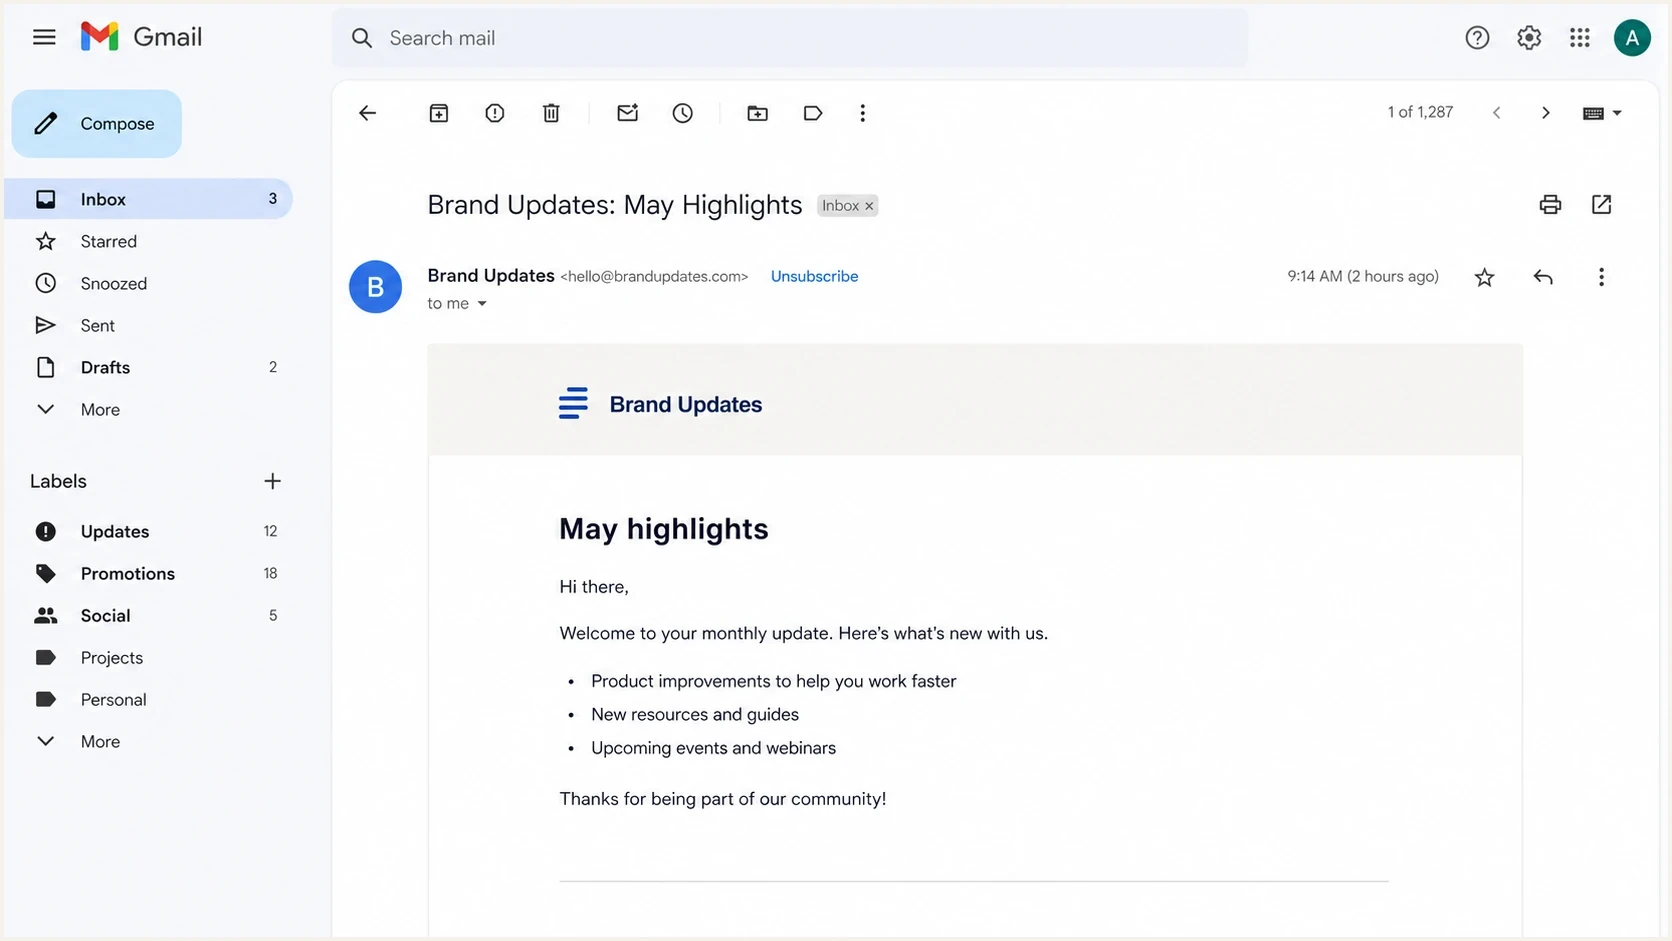Screen dimensions: 1672x941
Task: Open the account avatar A
Action: (x=1632, y=38)
